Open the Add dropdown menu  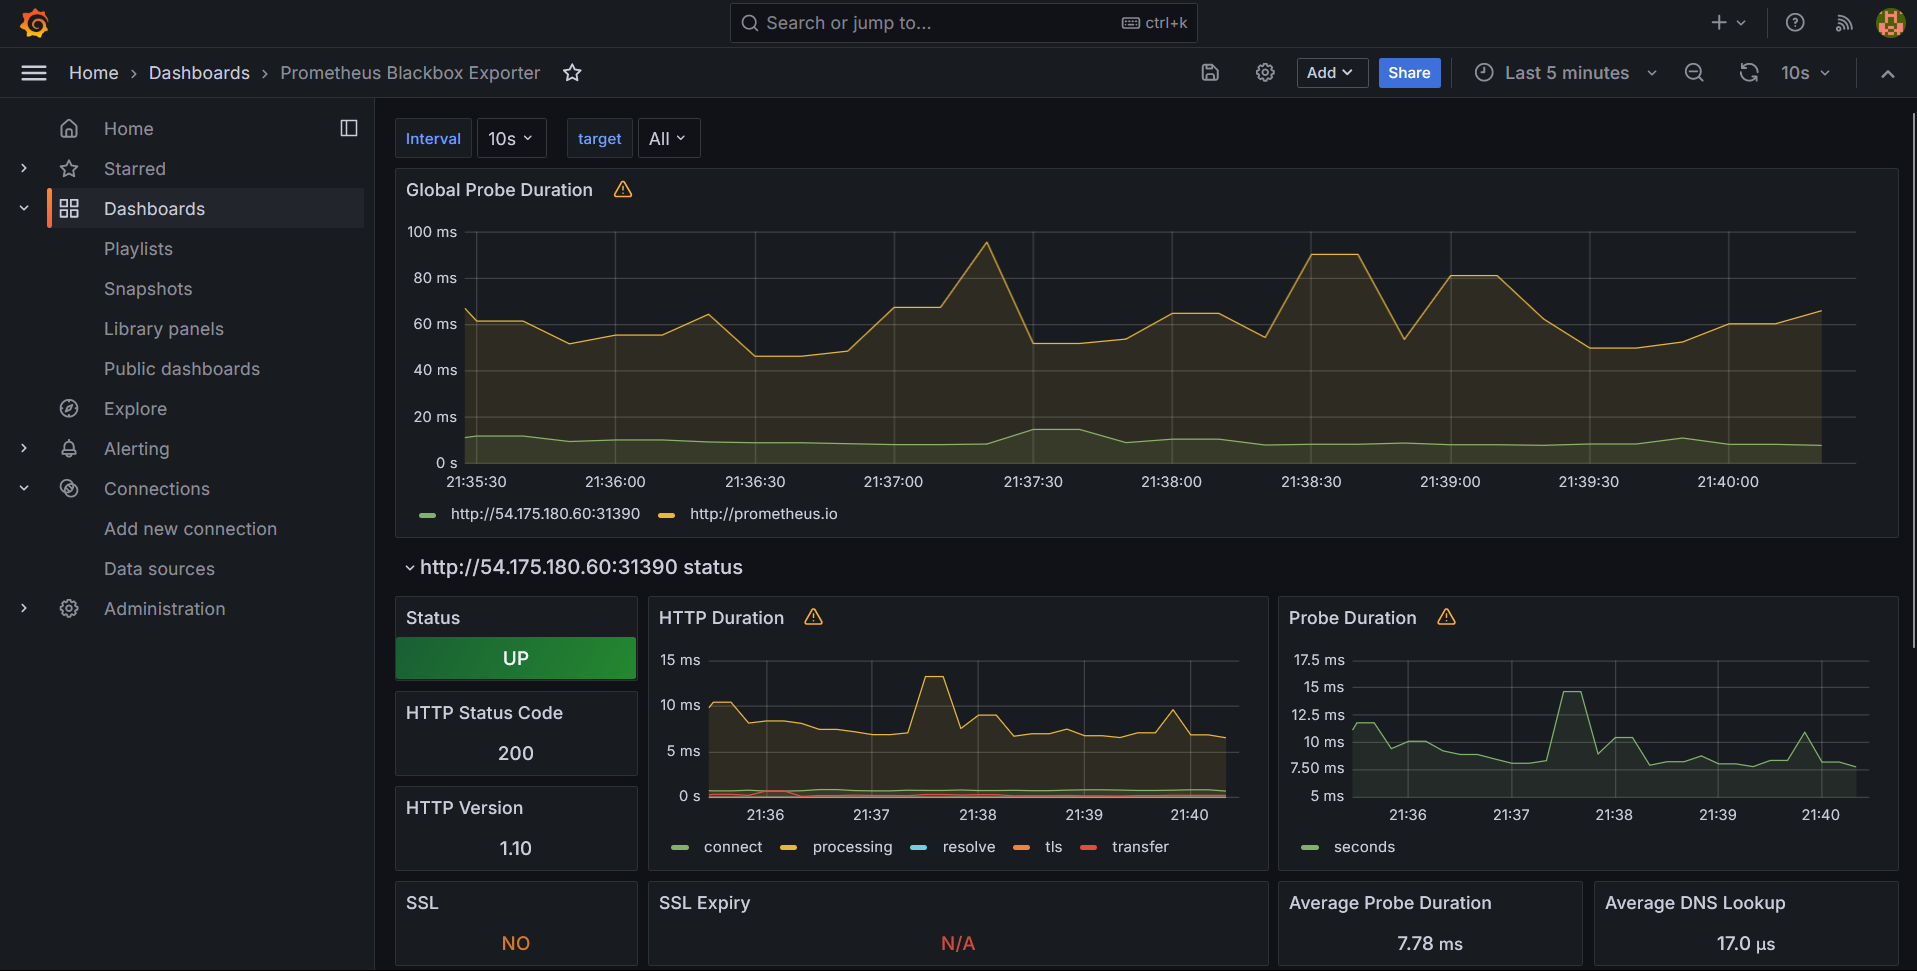(x=1332, y=73)
